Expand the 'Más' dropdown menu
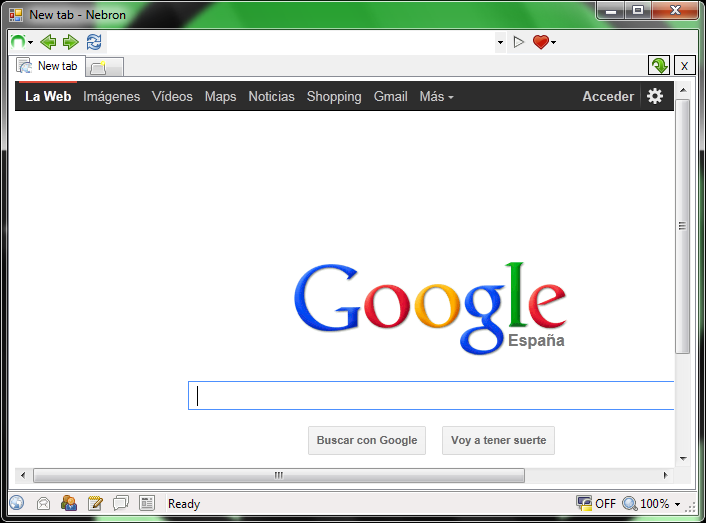The height and width of the screenshot is (523, 706). [x=436, y=96]
